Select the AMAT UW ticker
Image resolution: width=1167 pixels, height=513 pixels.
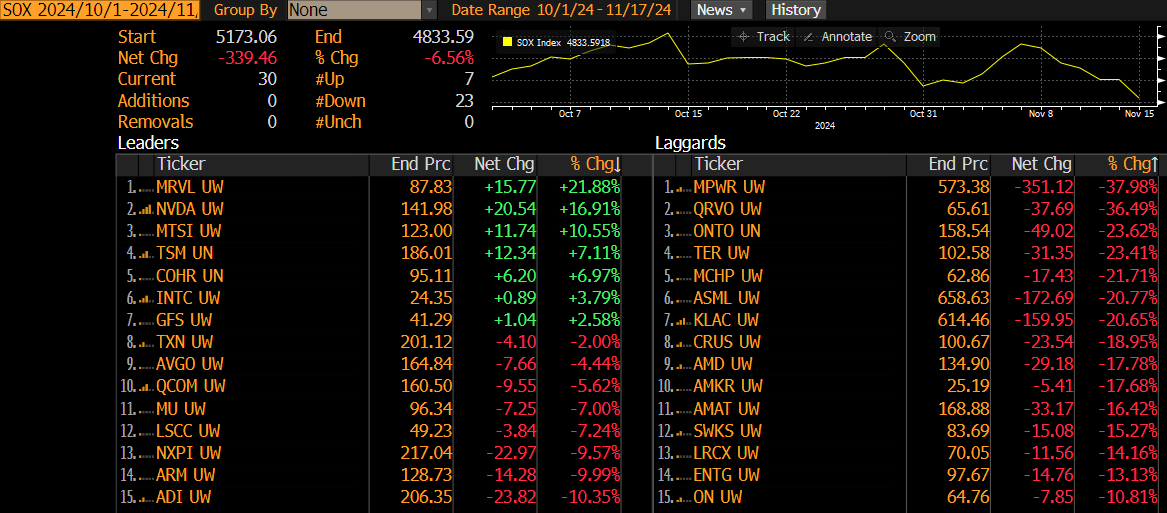[726, 410]
